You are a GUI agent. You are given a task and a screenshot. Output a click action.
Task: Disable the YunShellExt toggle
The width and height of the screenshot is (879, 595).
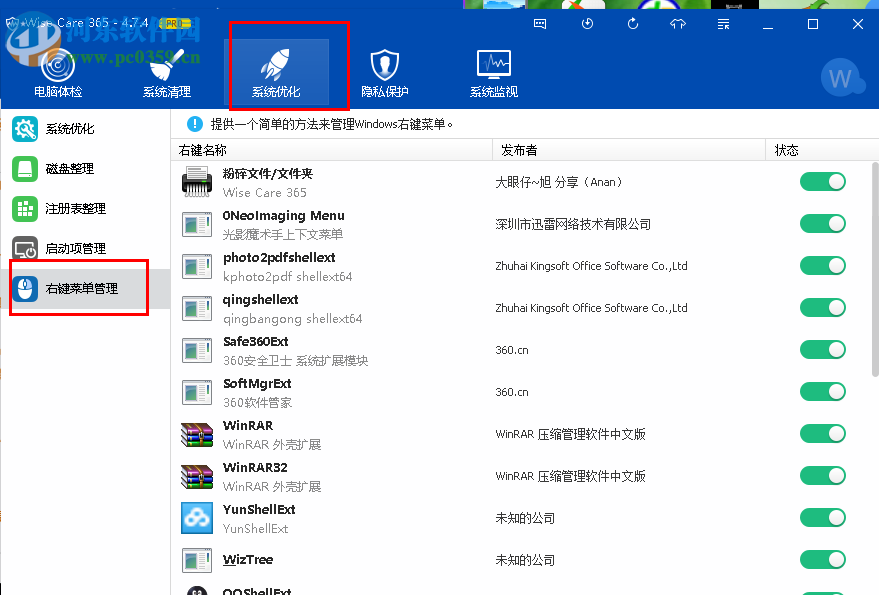[822, 518]
